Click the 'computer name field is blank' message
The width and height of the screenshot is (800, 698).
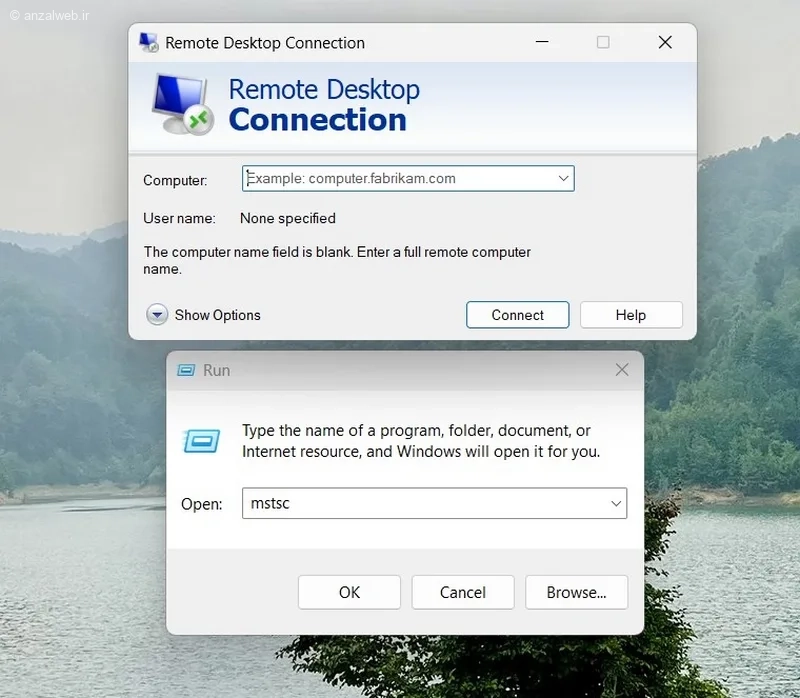pyautogui.click(x=337, y=260)
